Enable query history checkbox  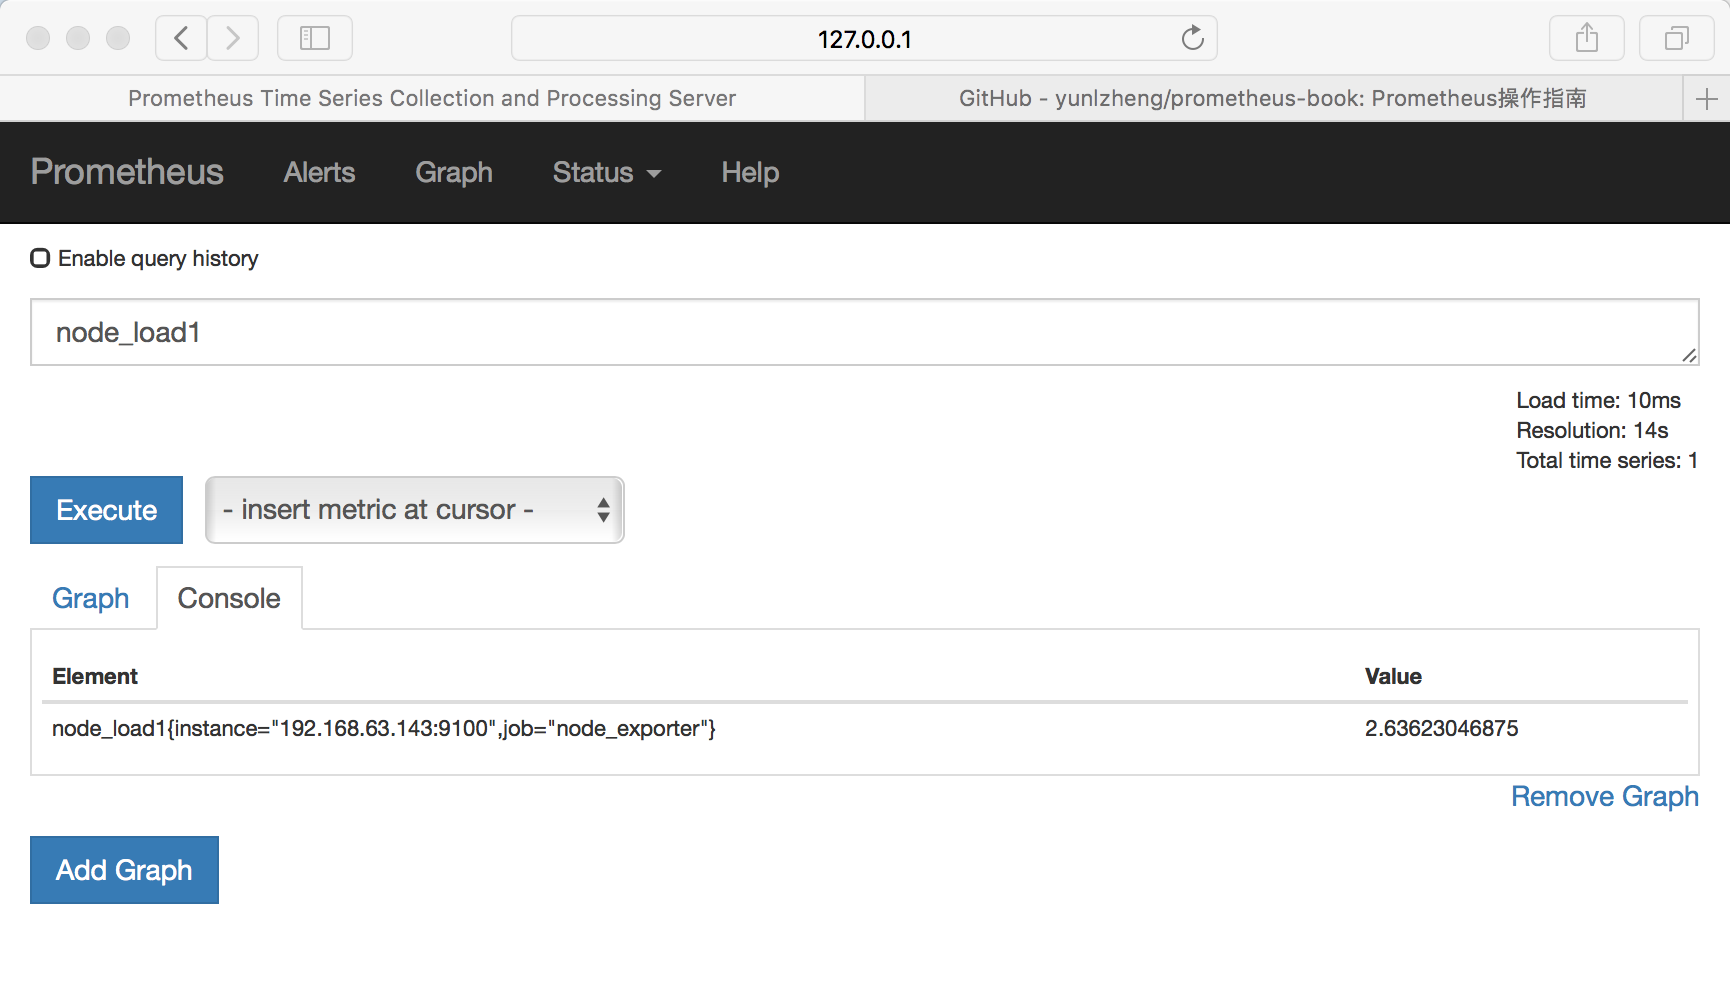point(40,258)
